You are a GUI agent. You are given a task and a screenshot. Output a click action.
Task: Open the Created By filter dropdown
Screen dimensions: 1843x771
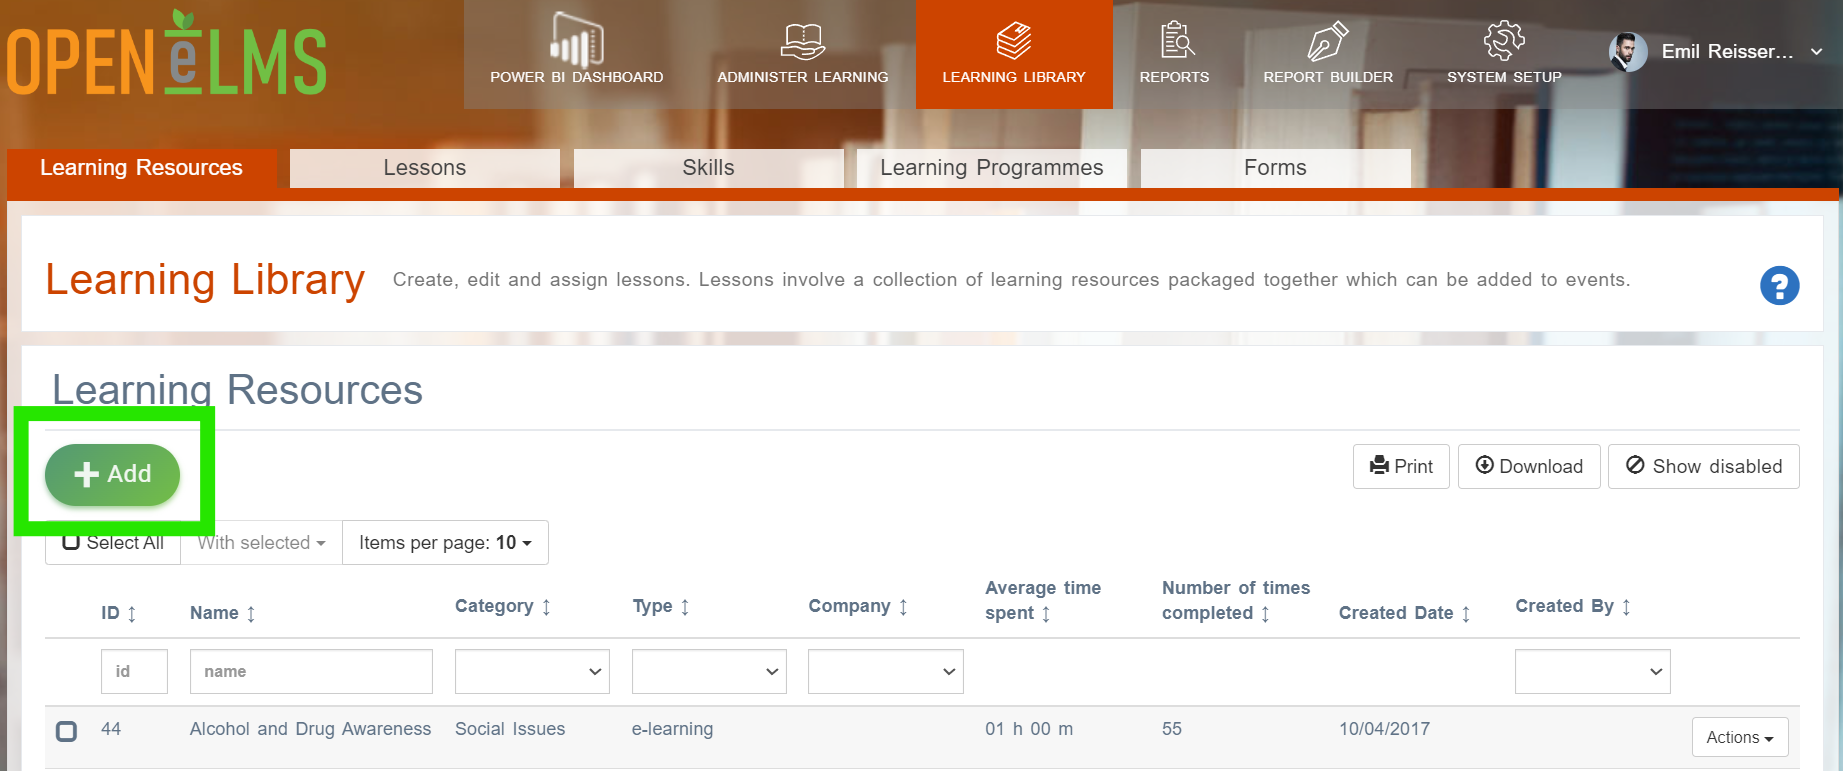pyautogui.click(x=1593, y=672)
